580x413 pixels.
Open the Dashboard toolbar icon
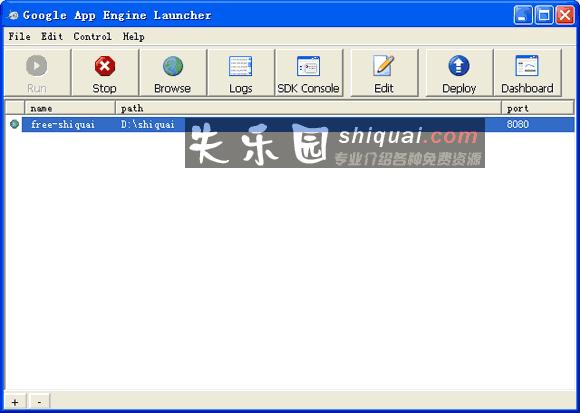527,66
